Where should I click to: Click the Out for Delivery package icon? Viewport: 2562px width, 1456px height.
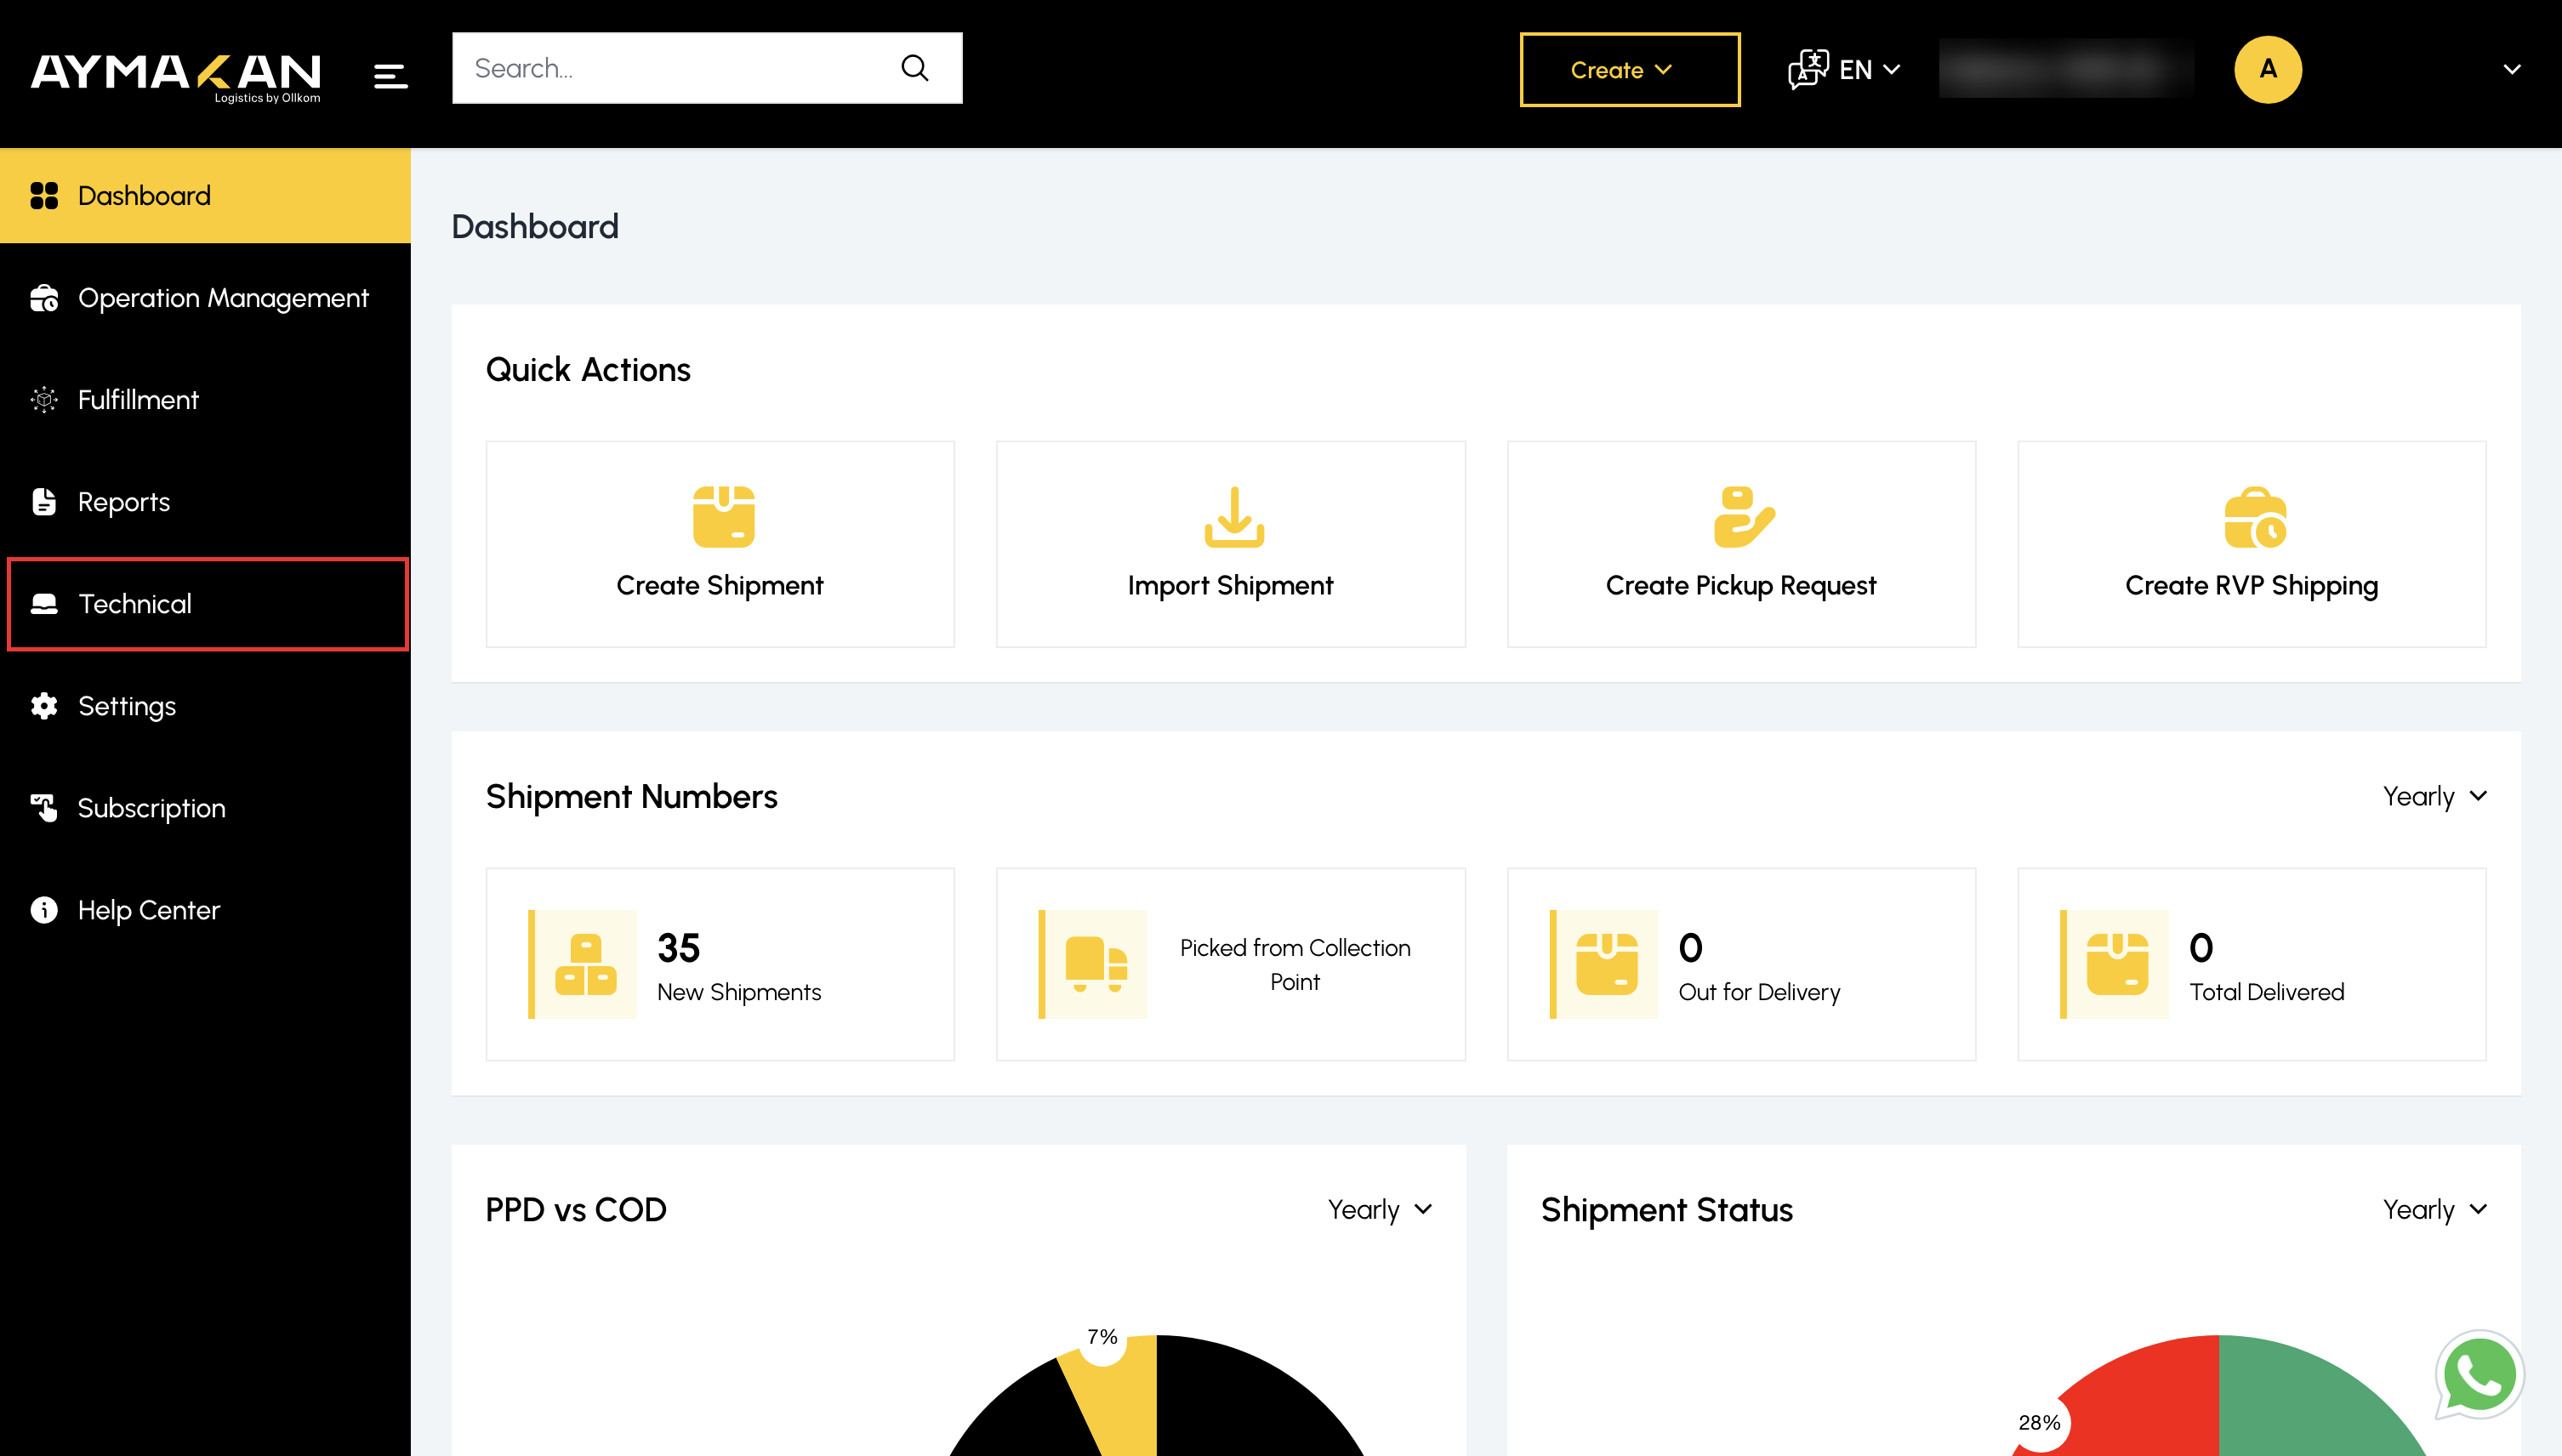pos(1606,964)
